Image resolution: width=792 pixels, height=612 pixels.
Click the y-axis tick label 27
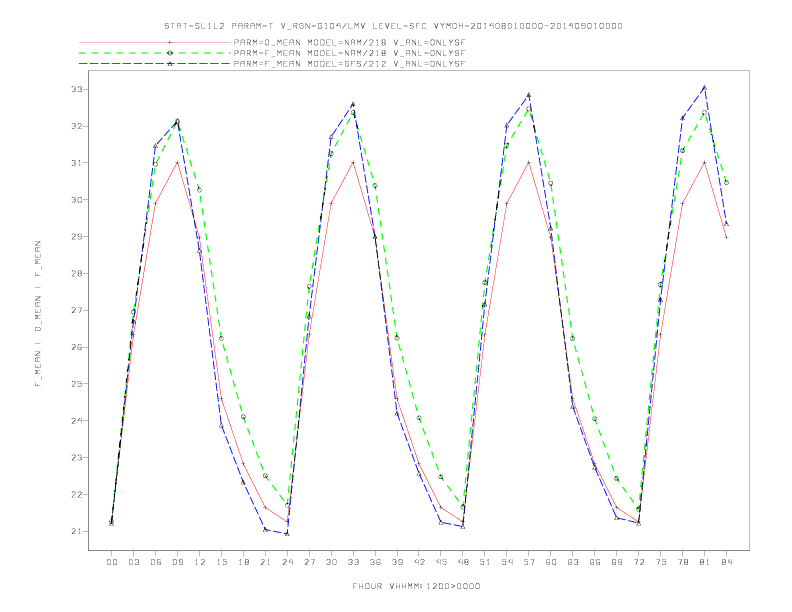pyautogui.click(x=77, y=311)
